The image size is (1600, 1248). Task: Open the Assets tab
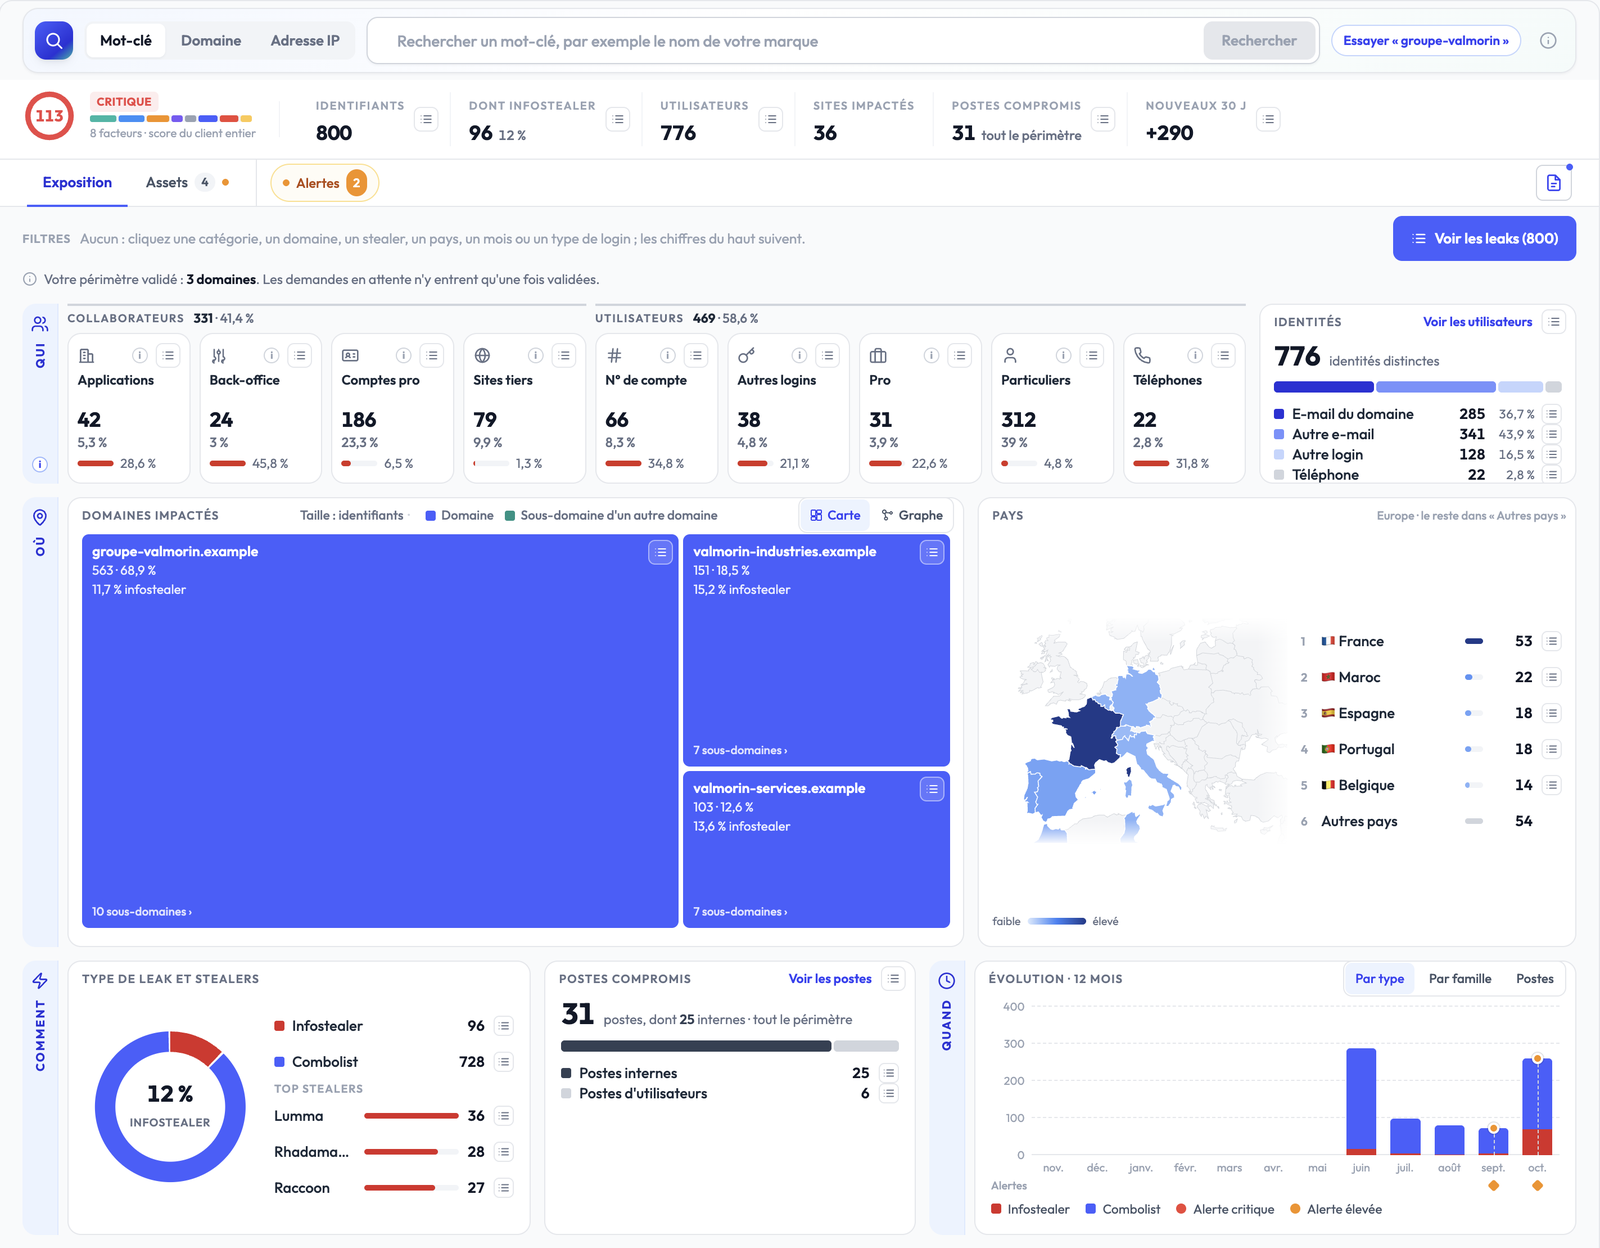187,183
